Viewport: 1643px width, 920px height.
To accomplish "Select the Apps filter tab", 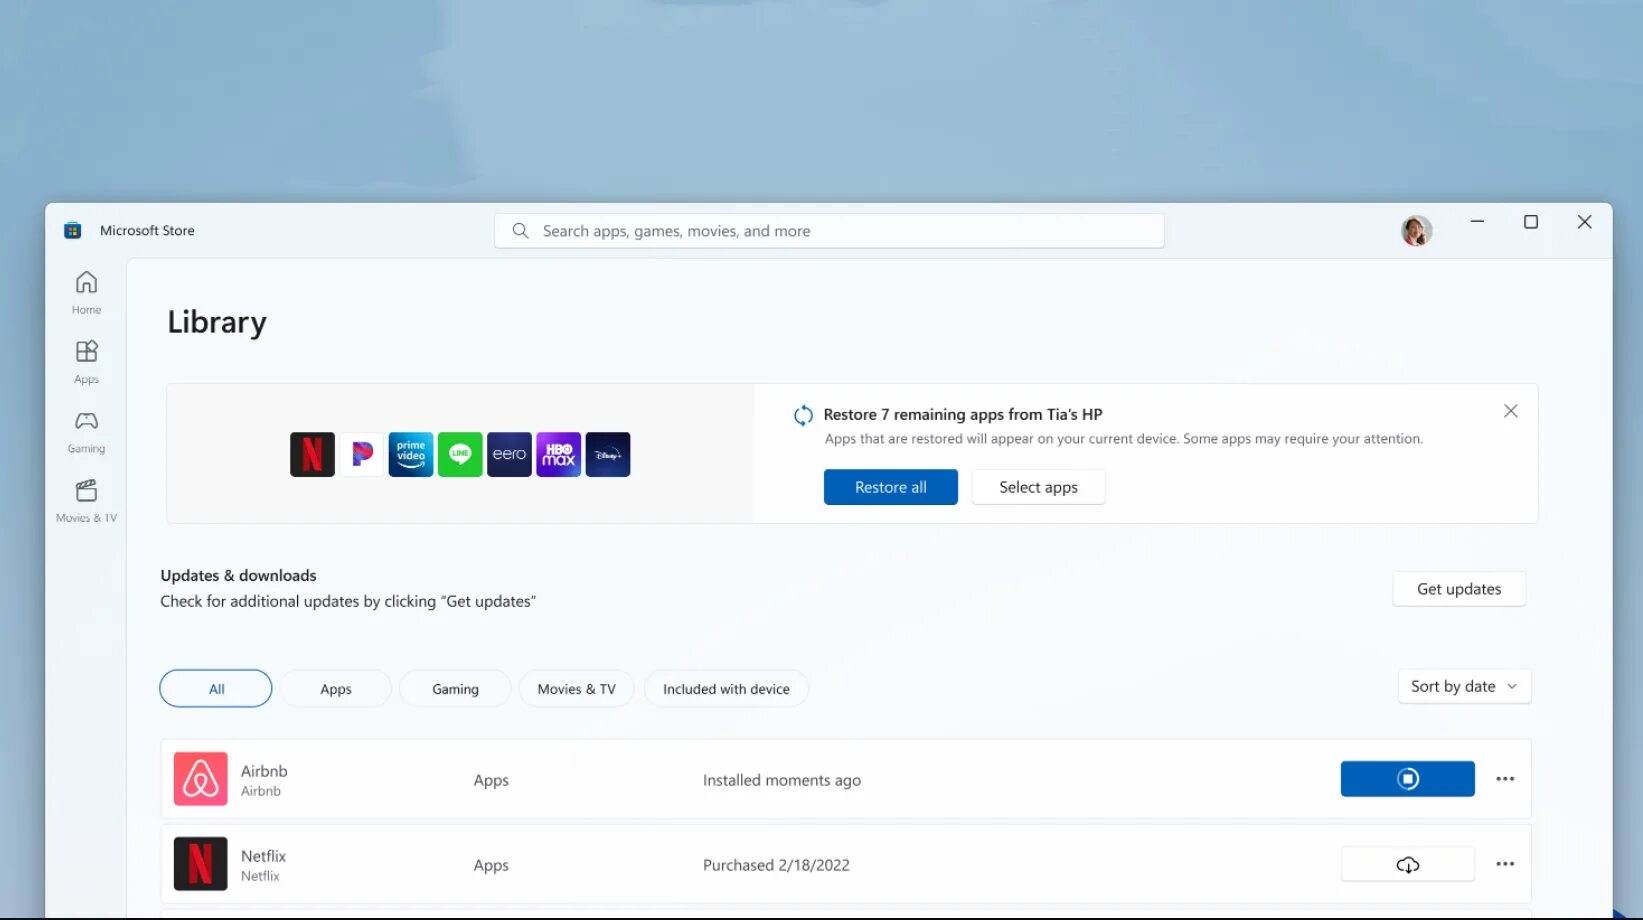I will pos(336,689).
